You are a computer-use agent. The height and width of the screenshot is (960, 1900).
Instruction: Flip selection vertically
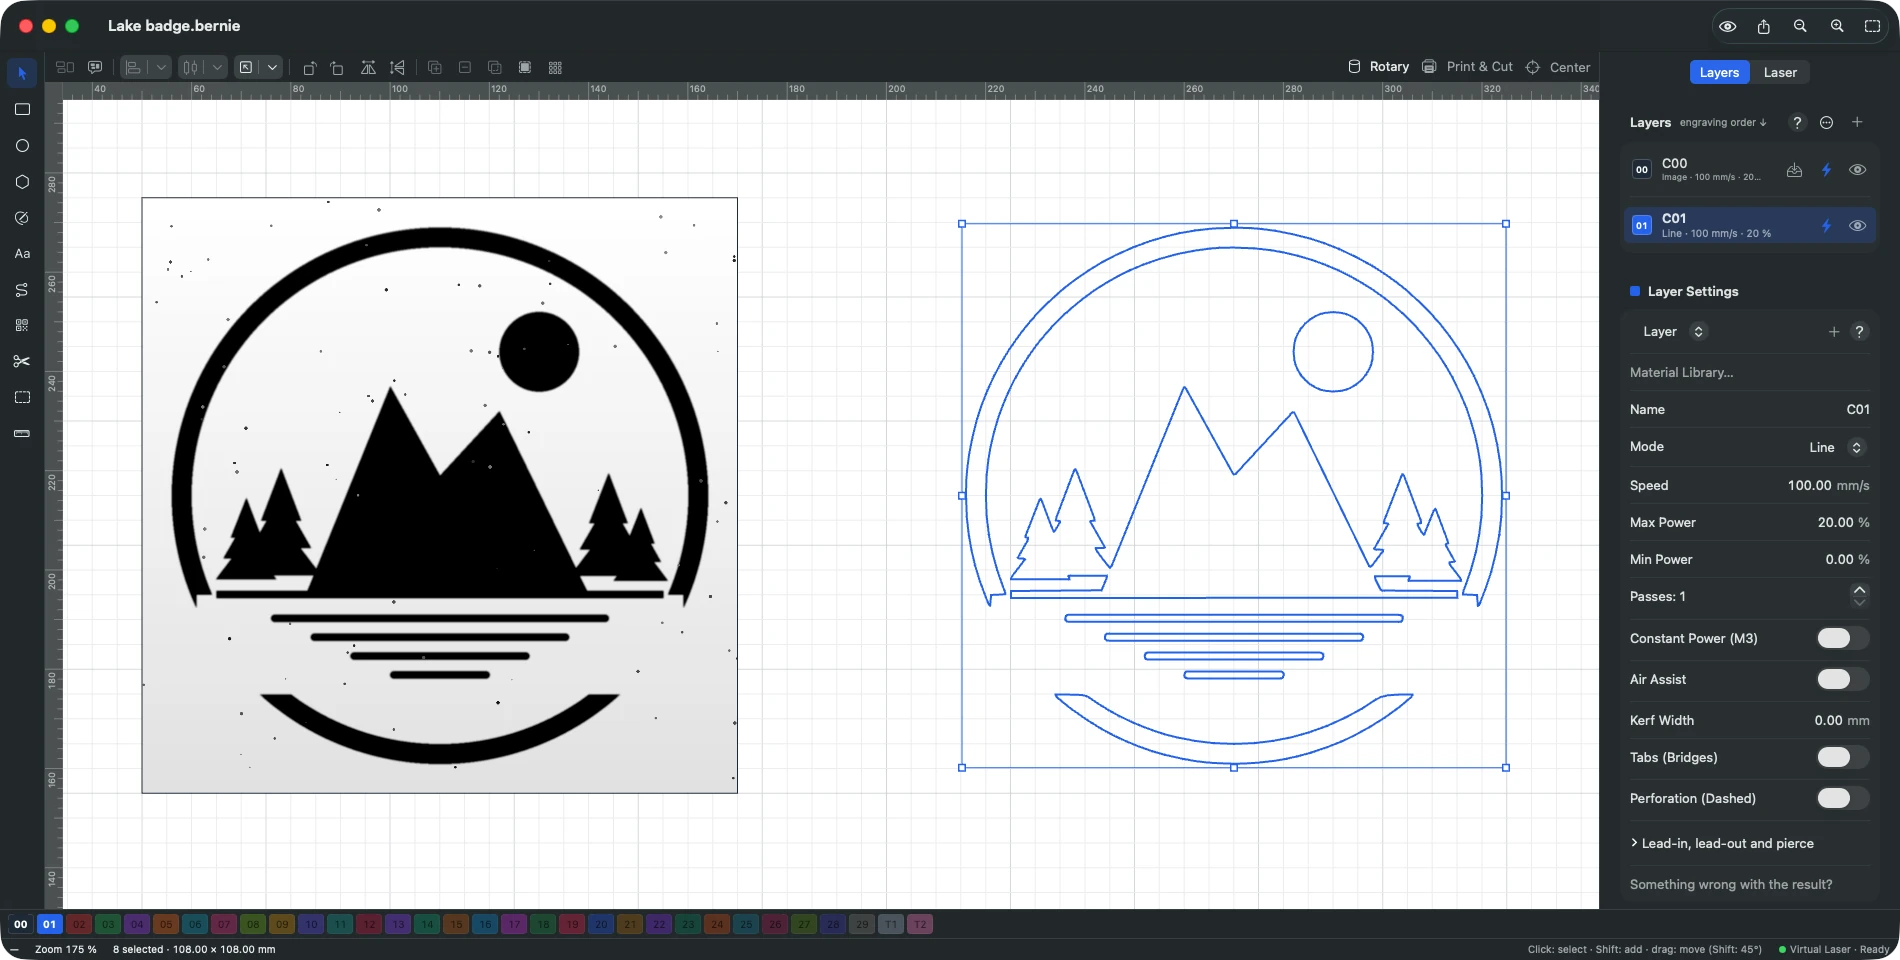397,67
